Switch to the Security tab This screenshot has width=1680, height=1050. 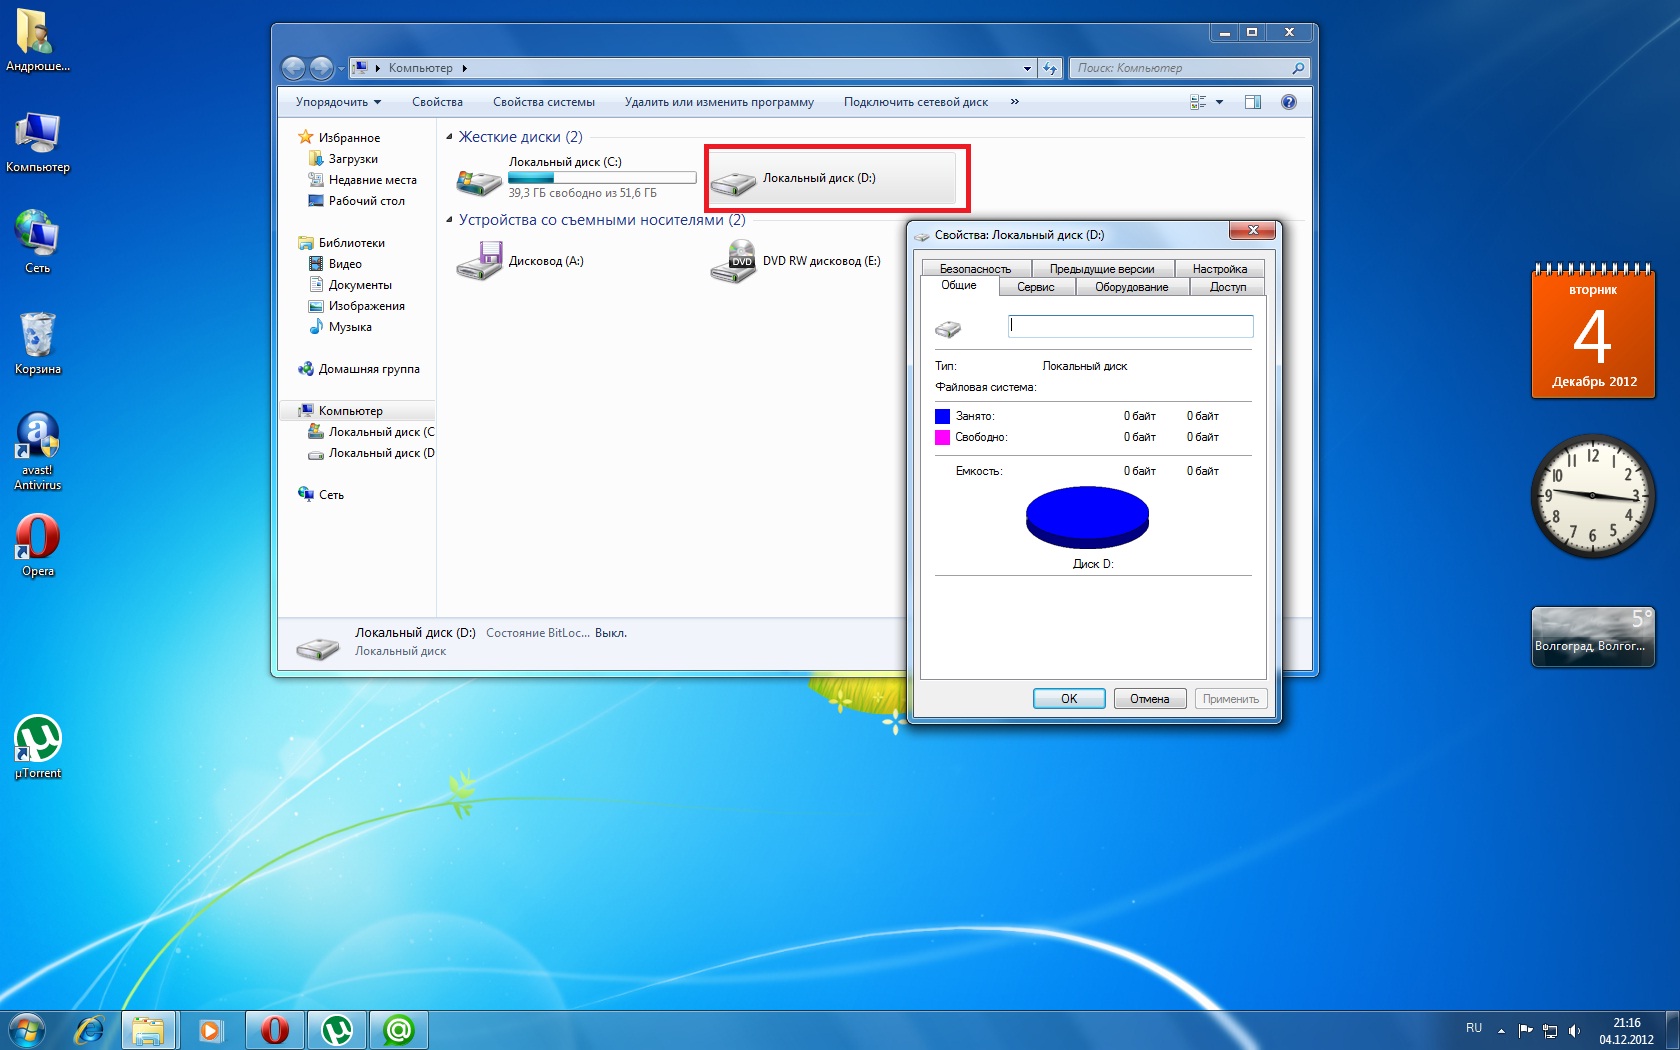click(975, 269)
